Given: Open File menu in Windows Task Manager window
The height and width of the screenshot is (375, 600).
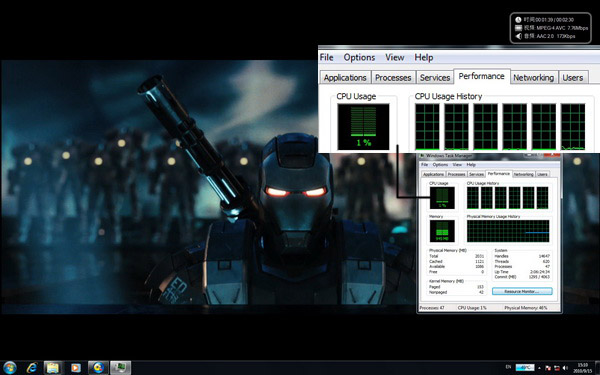Looking at the screenshot, I should click(x=424, y=165).
